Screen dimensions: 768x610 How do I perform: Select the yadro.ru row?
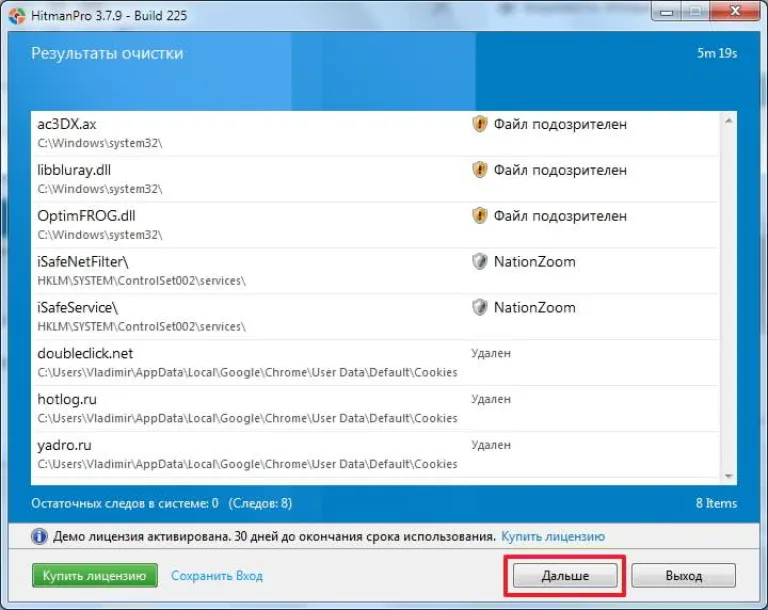pos(375,454)
